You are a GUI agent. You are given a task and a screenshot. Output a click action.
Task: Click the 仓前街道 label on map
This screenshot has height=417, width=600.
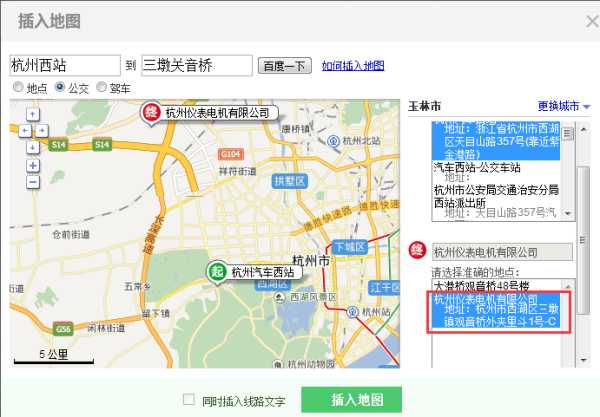pos(71,234)
